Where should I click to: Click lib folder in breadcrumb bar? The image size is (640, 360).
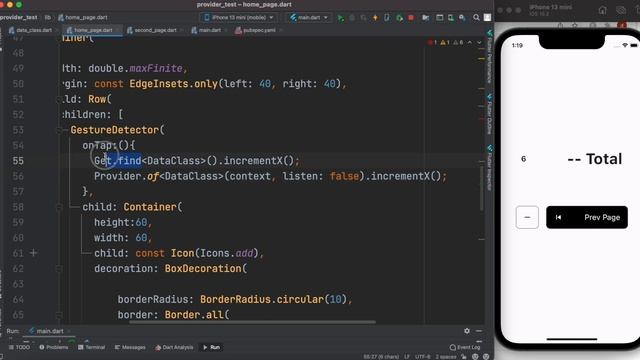click(x=48, y=18)
